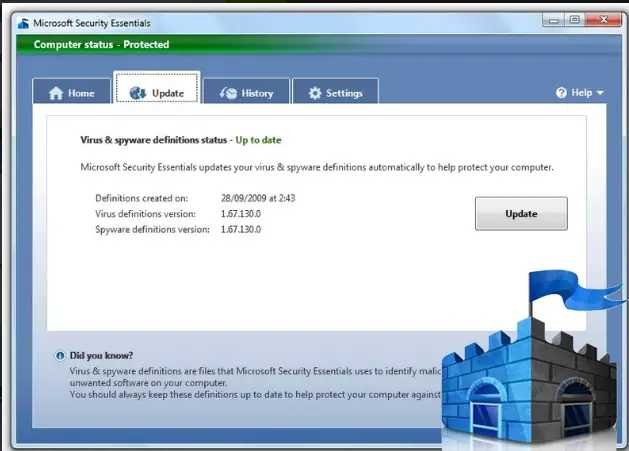Click the definitions date '28/09/2009 at 2:43'
This screenshot has width=629, height=451.
258,198
